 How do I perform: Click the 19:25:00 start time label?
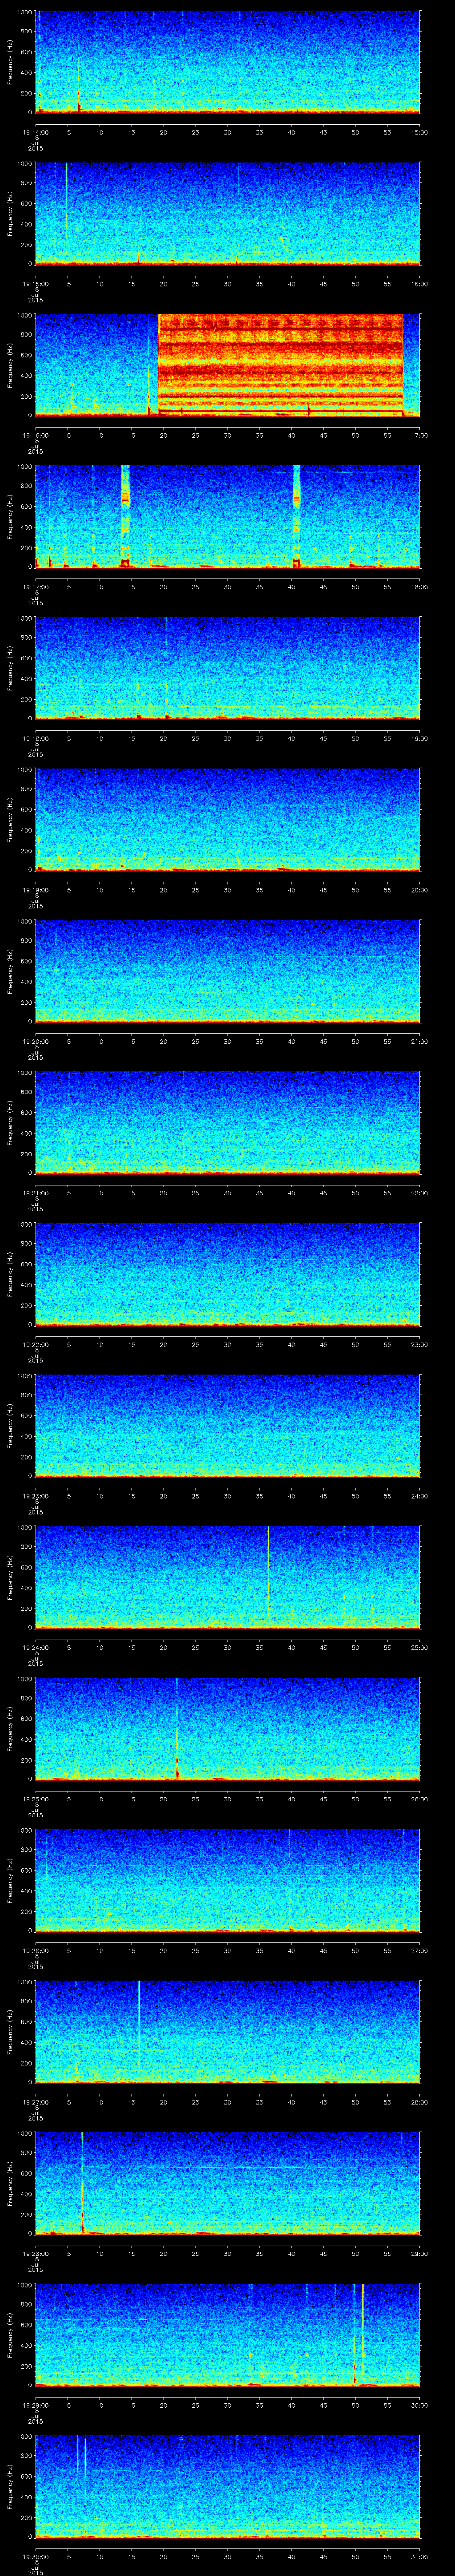35,1799
